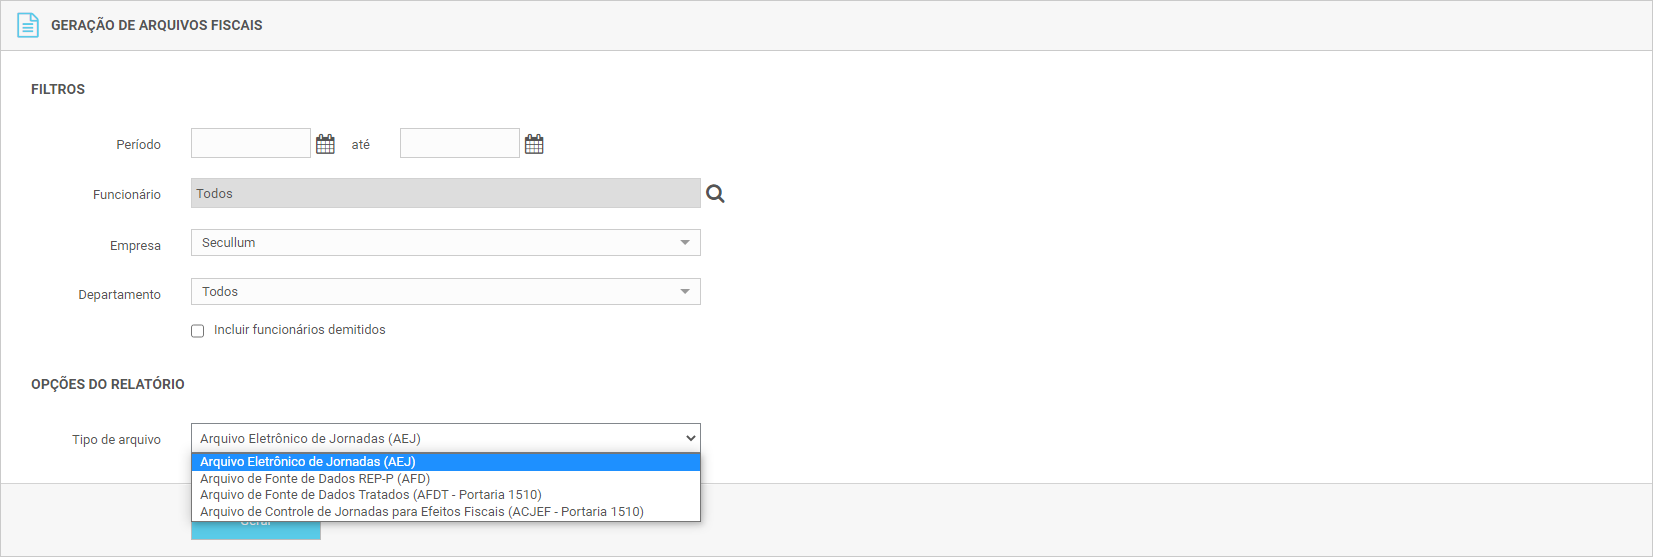Click the Funcionário field showing Todos
Image resolution: width=1653 pixels, height=557 pixels.
(445, 194)
